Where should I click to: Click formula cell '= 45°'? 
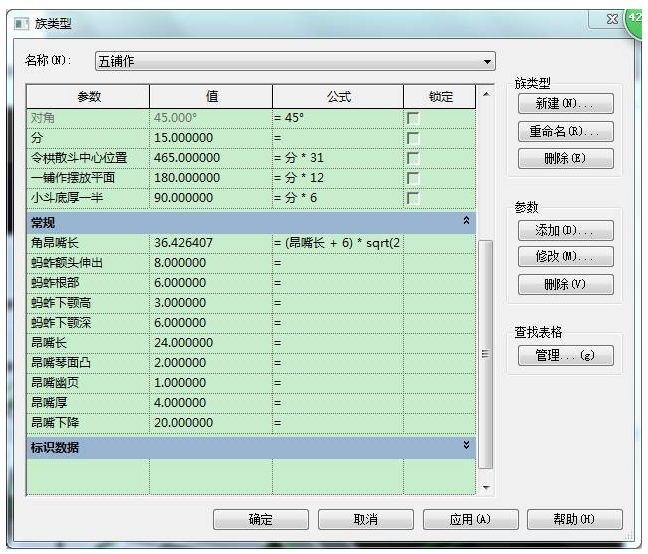click(x=338, y=118)
